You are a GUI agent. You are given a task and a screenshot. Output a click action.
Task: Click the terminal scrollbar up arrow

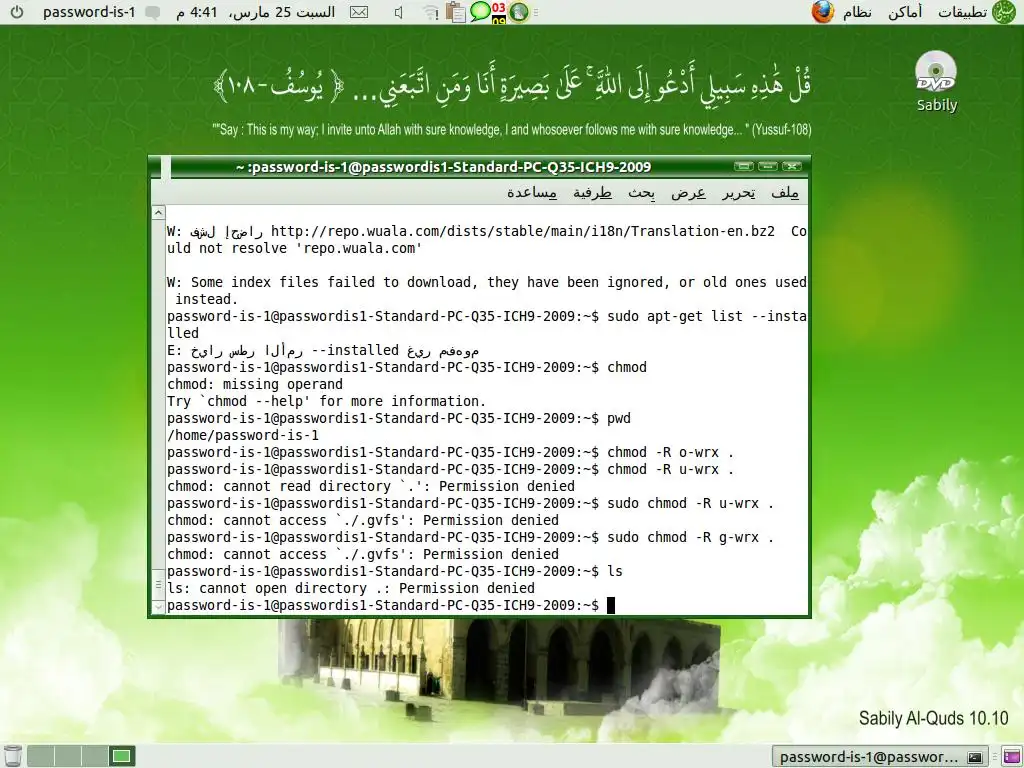[x=158, y=213]
